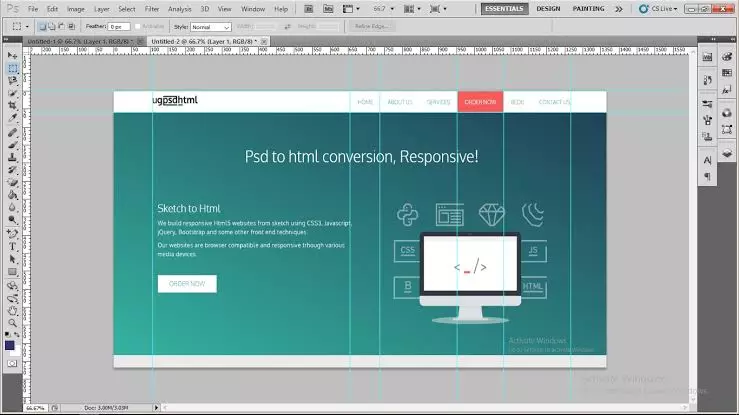Select the Quick Selection tool

coord(12,93)
